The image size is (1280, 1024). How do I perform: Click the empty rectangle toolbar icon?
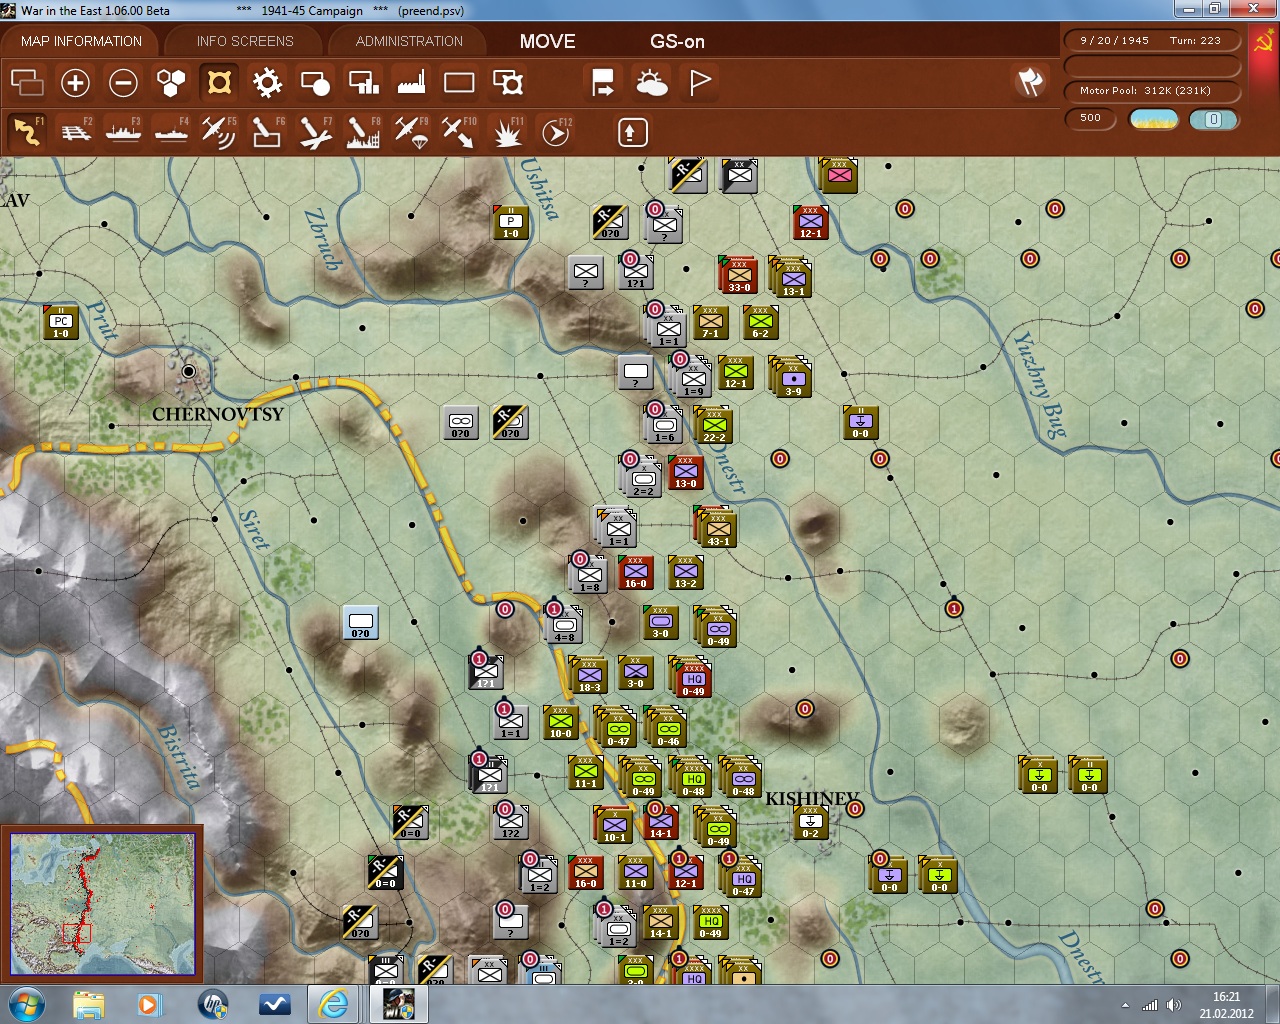pyautogui.click(x=459, y=83)
